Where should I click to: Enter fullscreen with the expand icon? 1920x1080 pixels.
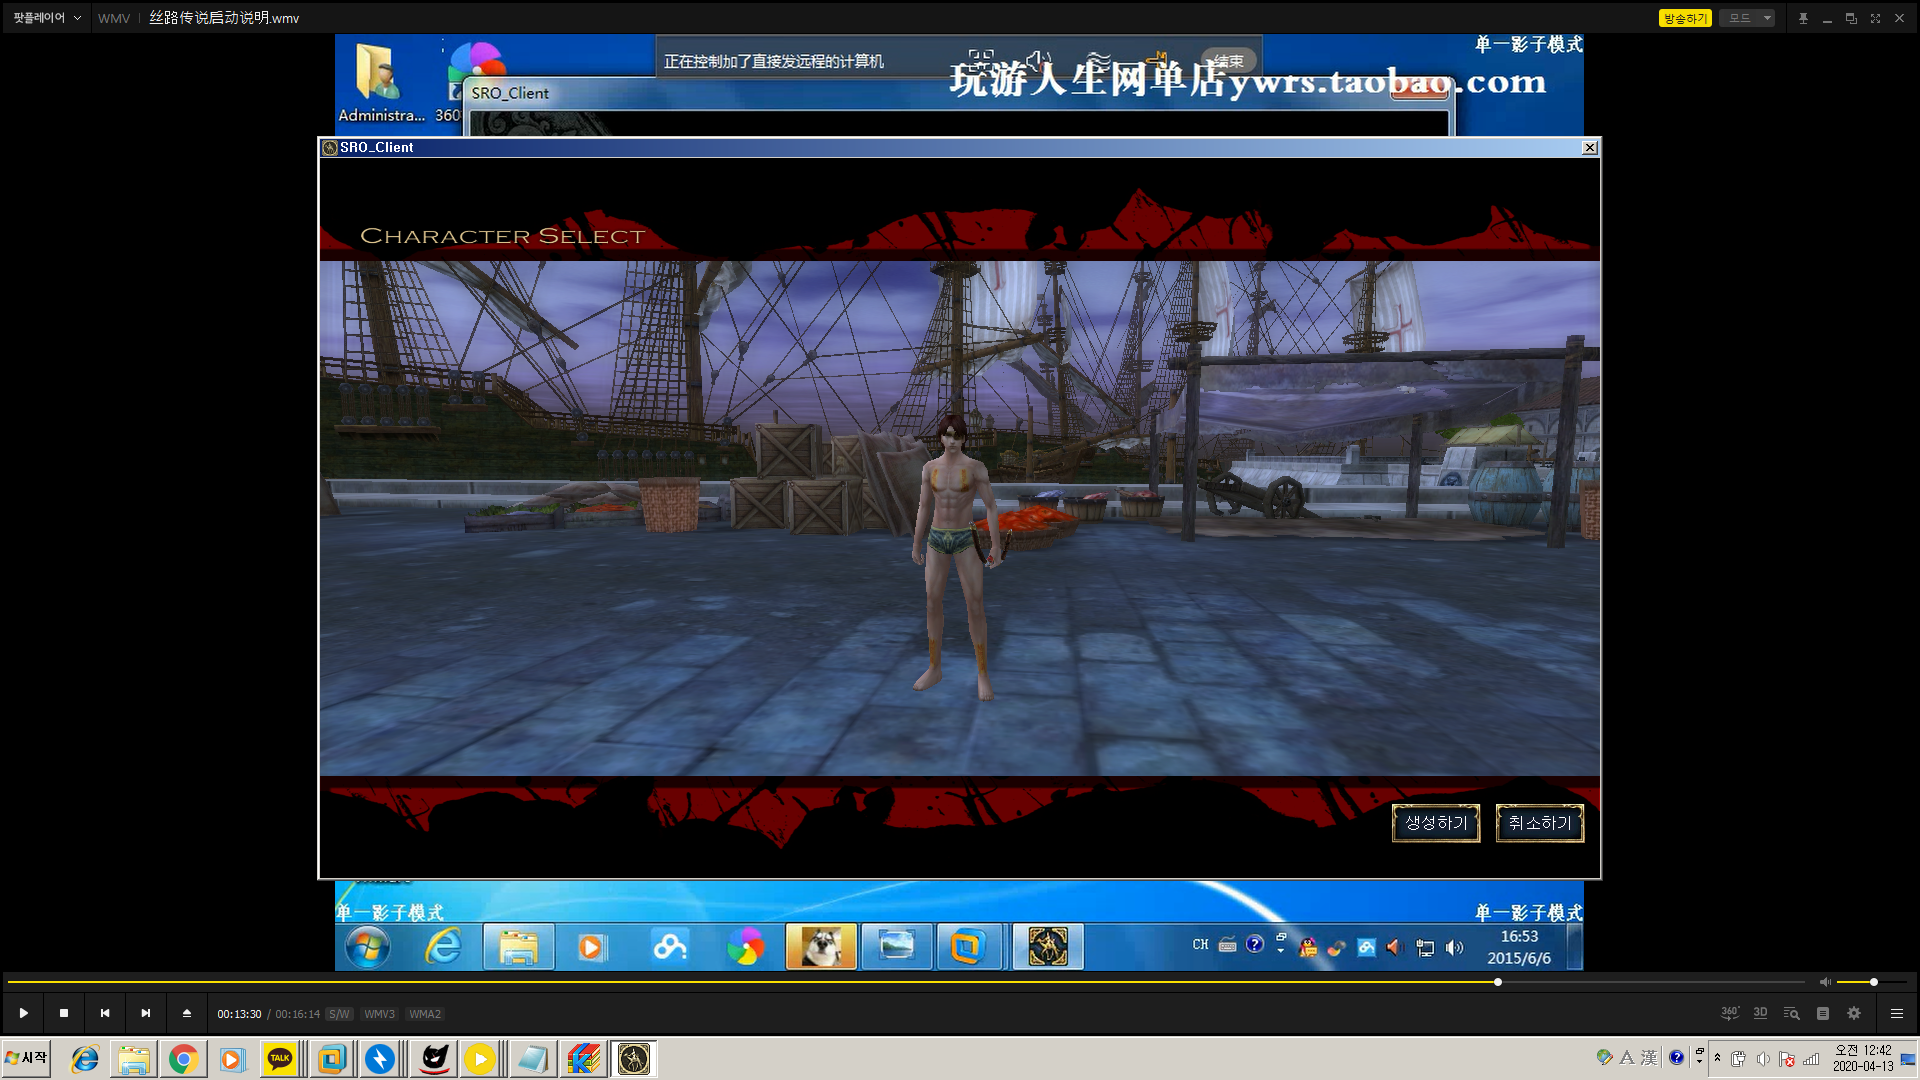[x=1875, y=18]
